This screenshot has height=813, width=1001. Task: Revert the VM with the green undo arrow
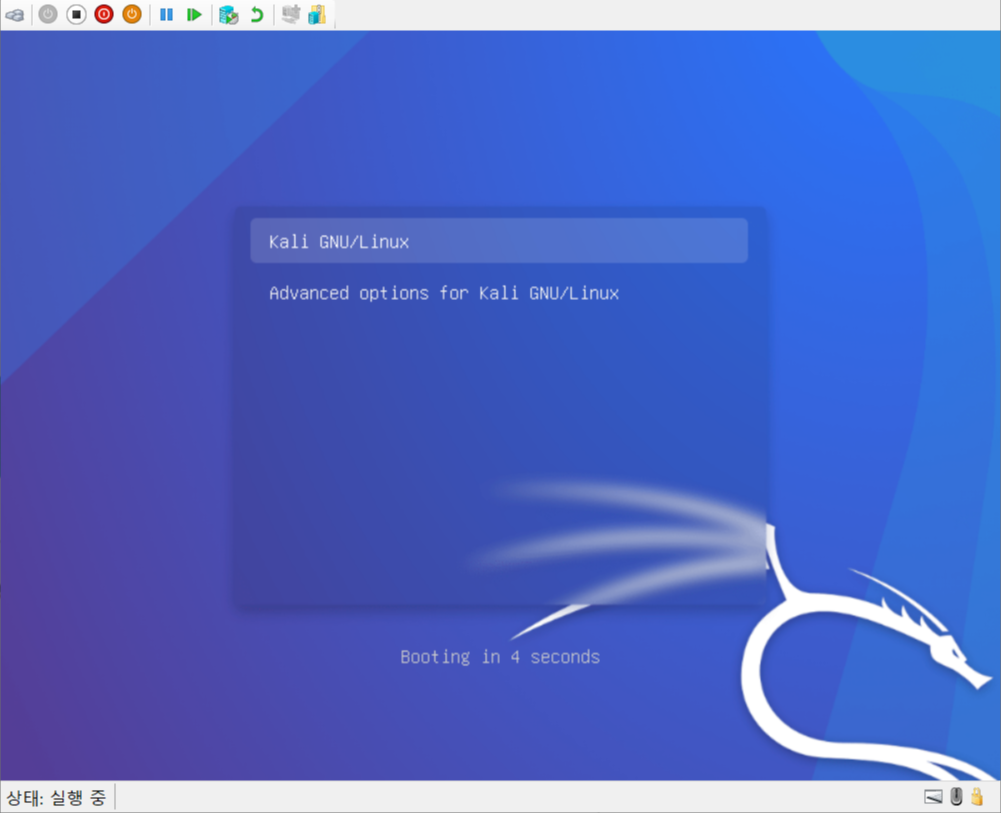pyautogui.click(x=257, y=14)
